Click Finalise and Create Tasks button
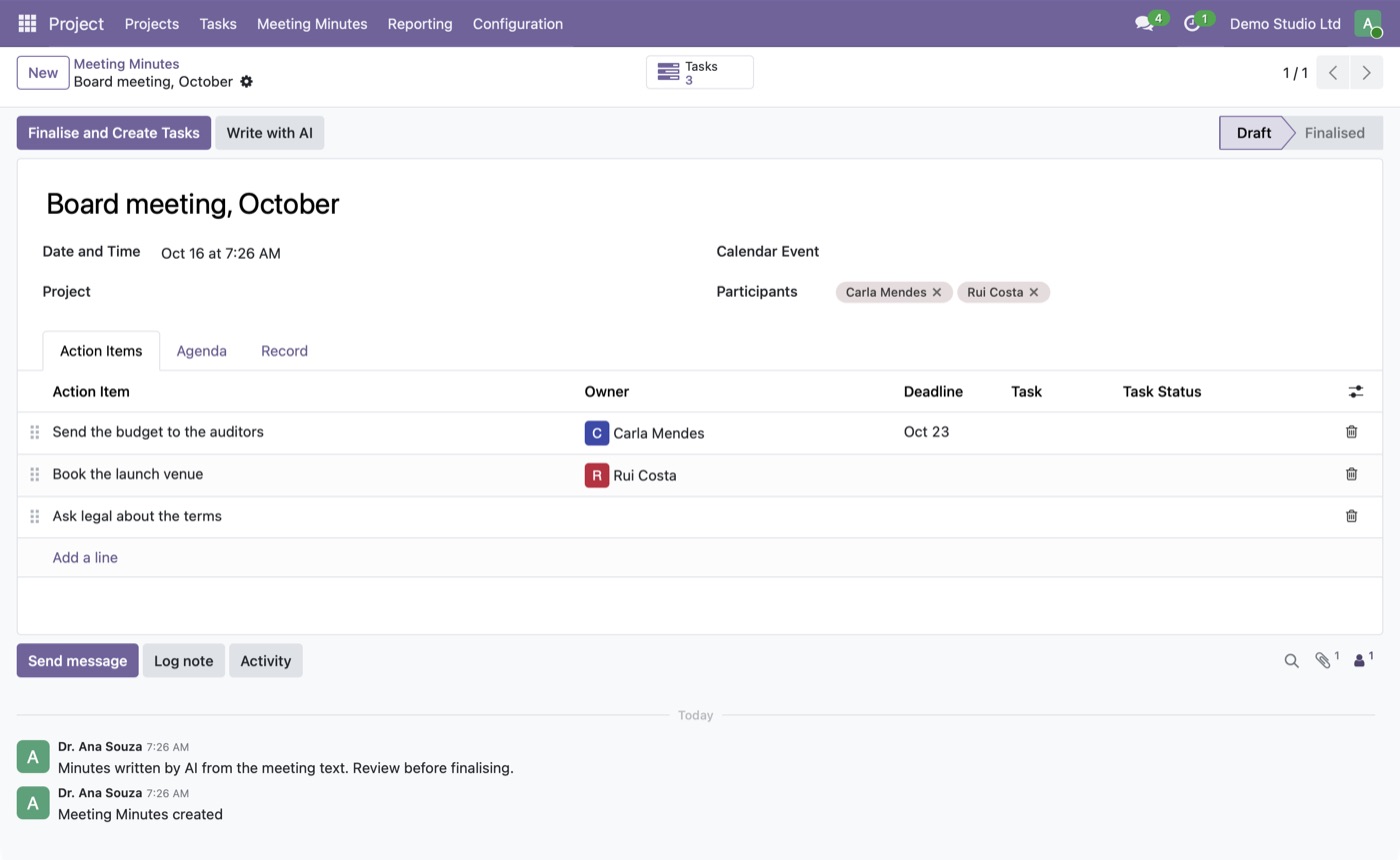Image resolution: width=1400 pixels, height=860 pixels. (x=114, y=133)
